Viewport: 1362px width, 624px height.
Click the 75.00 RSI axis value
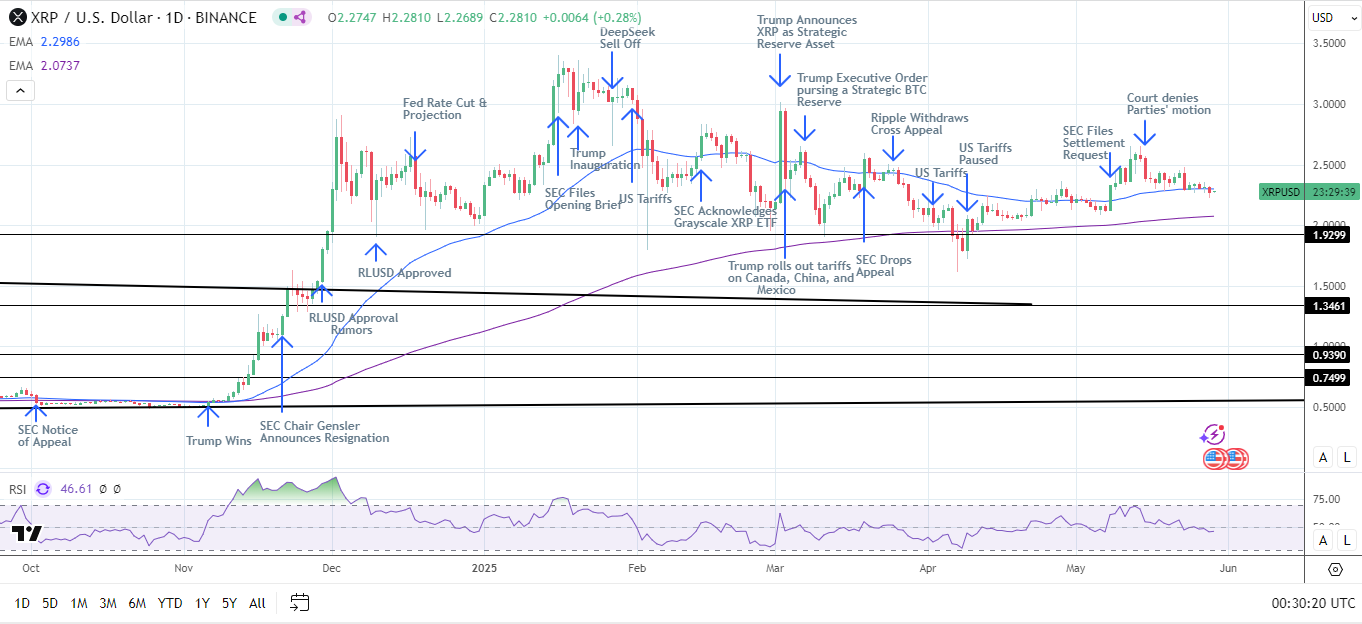coord(1326,499)
